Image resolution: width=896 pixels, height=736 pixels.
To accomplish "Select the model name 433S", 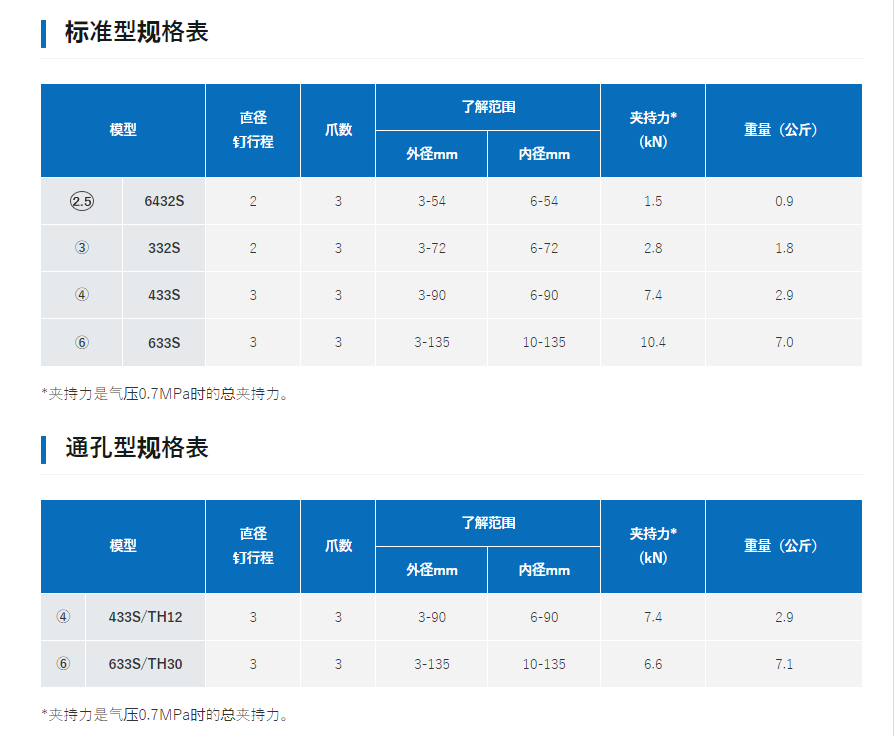I will pos(164,295).
